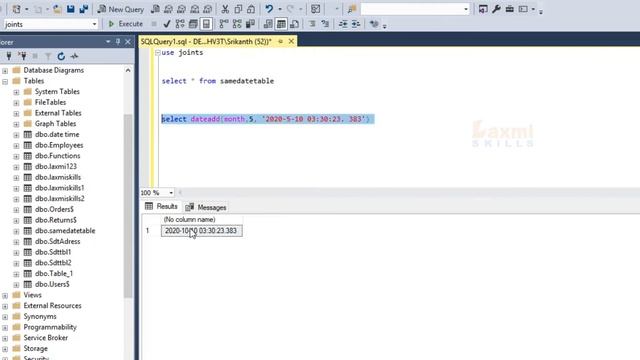
Task: Click the Decrease Indent icon
Action: 343,24
